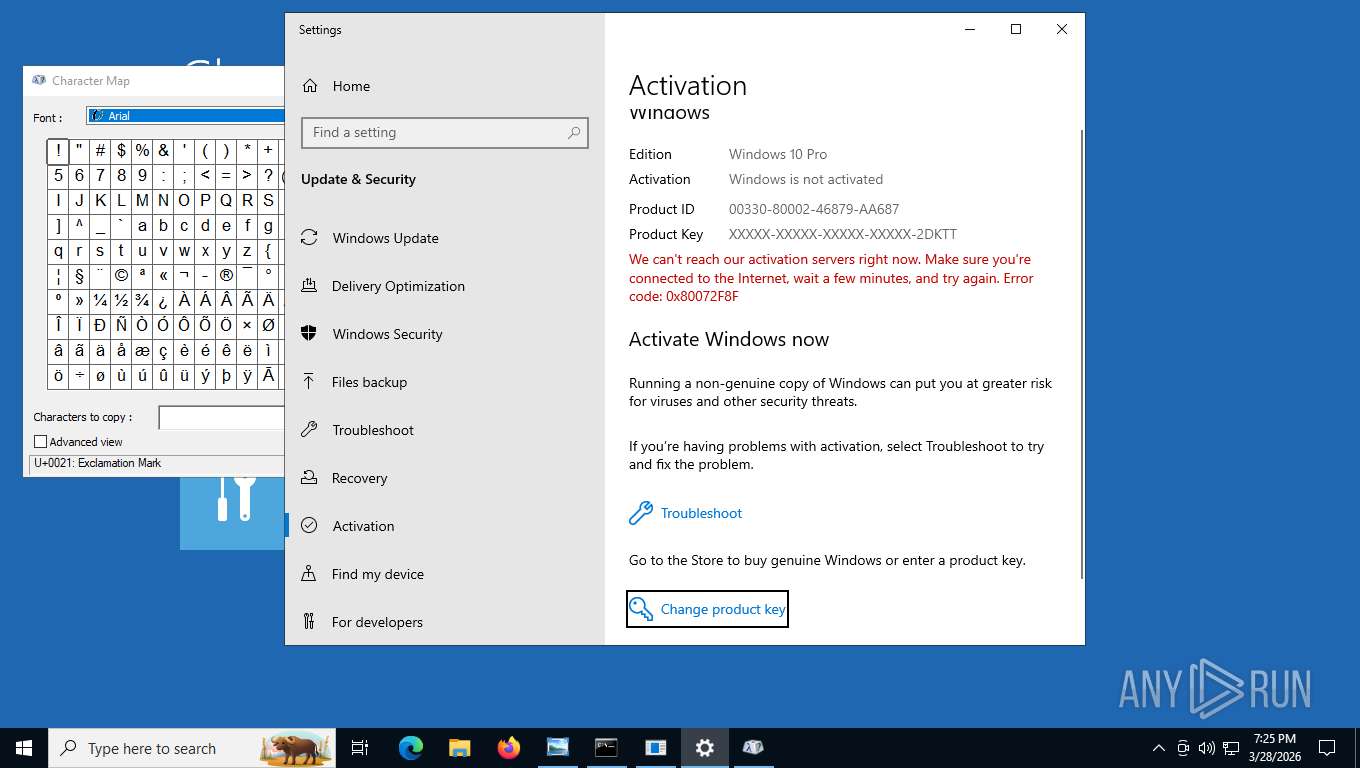Click the Meet Now tray icon
Viewport: 1360px width, 768px height.
pos(1183,748)
